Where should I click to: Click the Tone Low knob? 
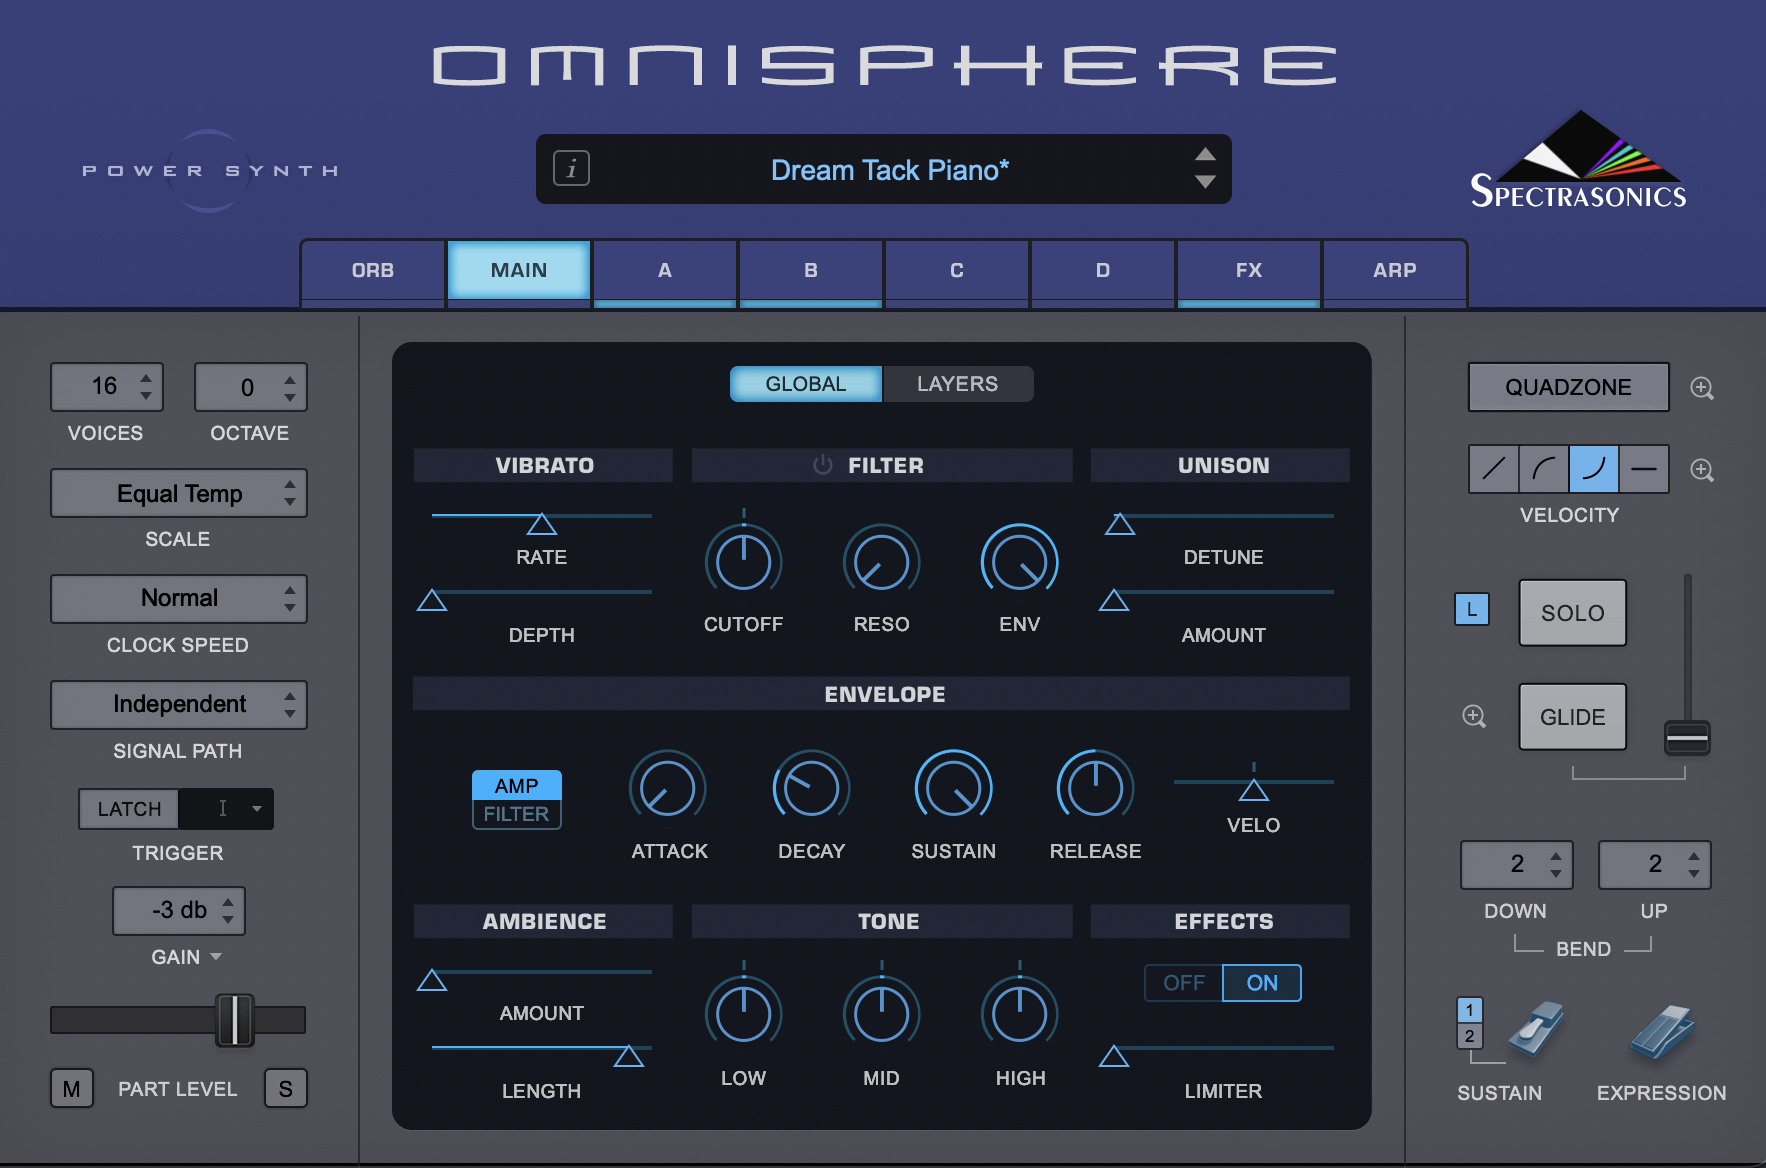tap(744, 1014)
